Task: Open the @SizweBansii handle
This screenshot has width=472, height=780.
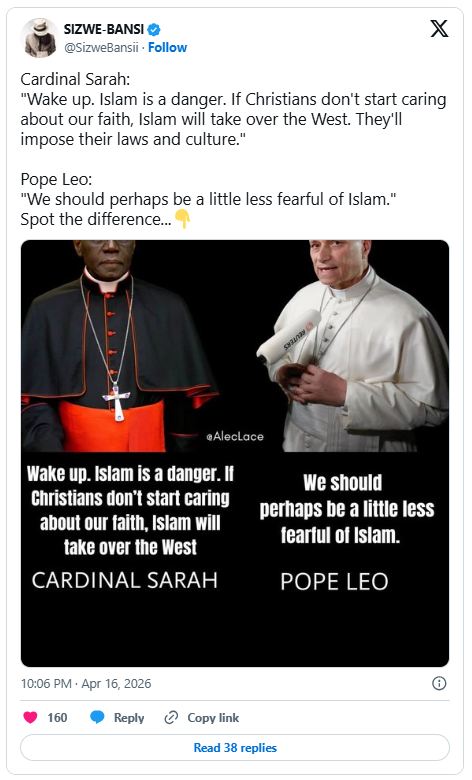Action: click(x=101, y=48)
